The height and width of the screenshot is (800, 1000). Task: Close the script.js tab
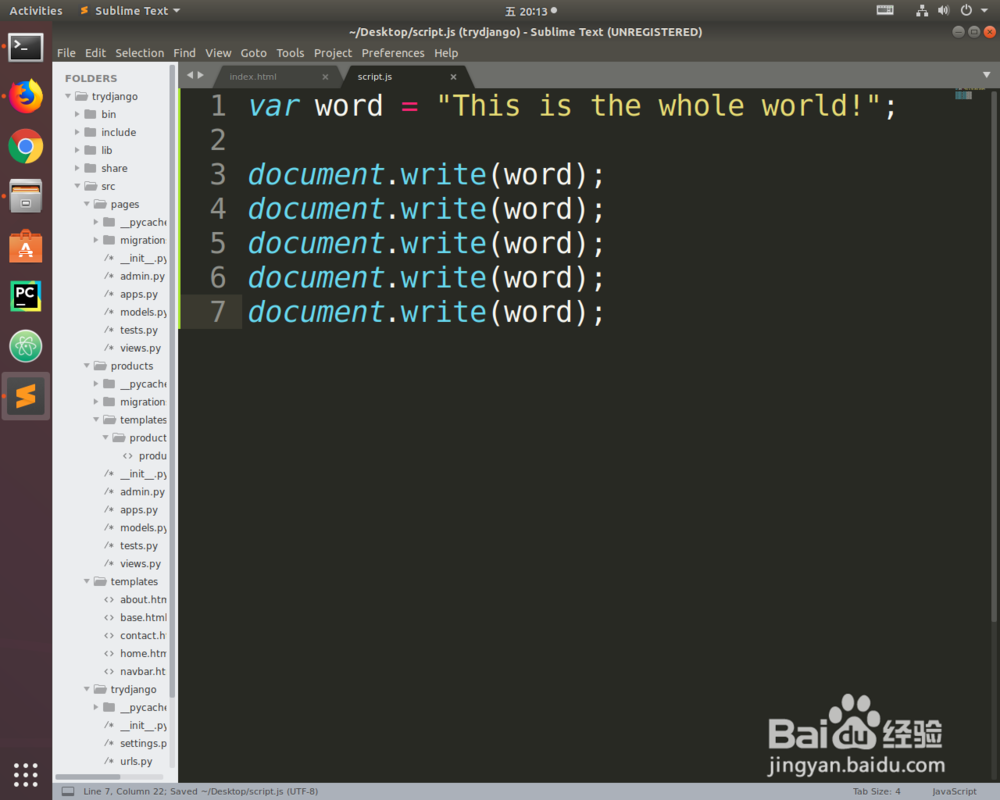tap(453, 77)
